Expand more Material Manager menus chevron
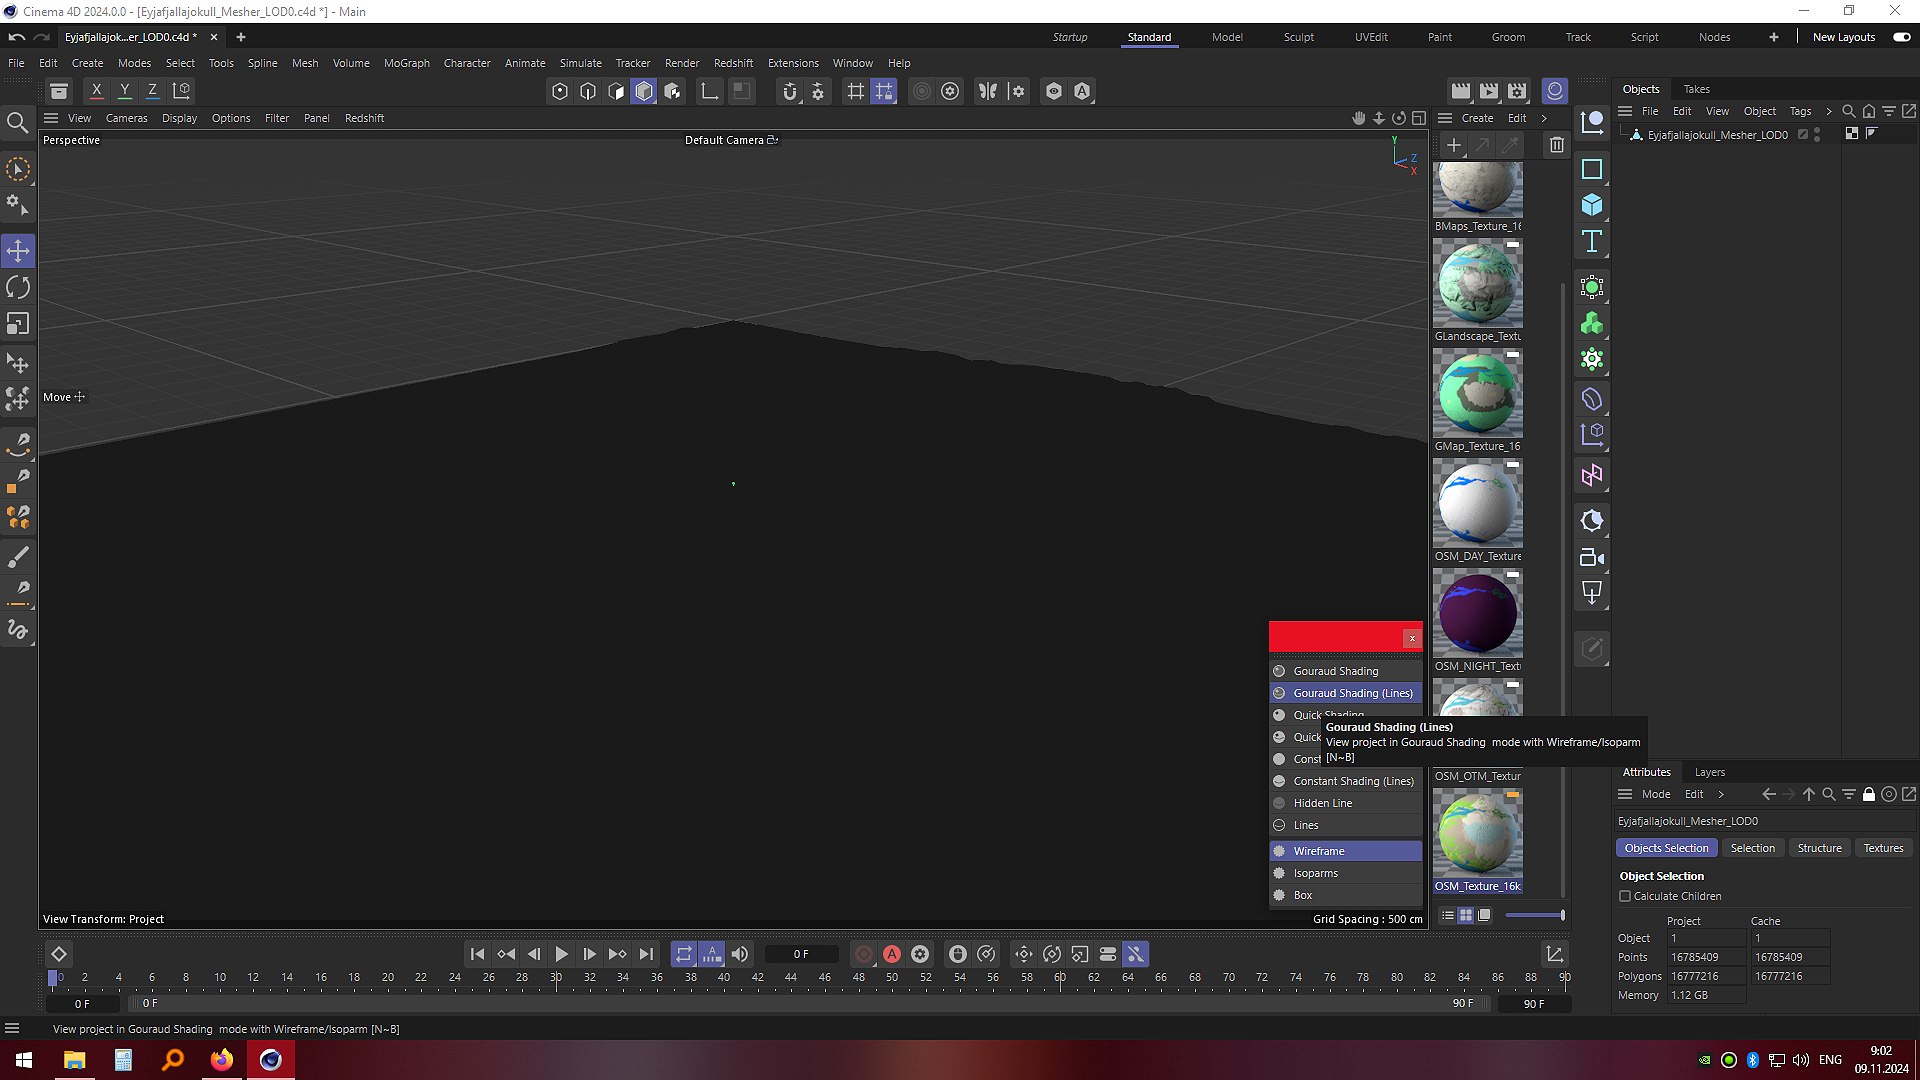This screenshot has width=1920, height=1080. coord(1544,118)
